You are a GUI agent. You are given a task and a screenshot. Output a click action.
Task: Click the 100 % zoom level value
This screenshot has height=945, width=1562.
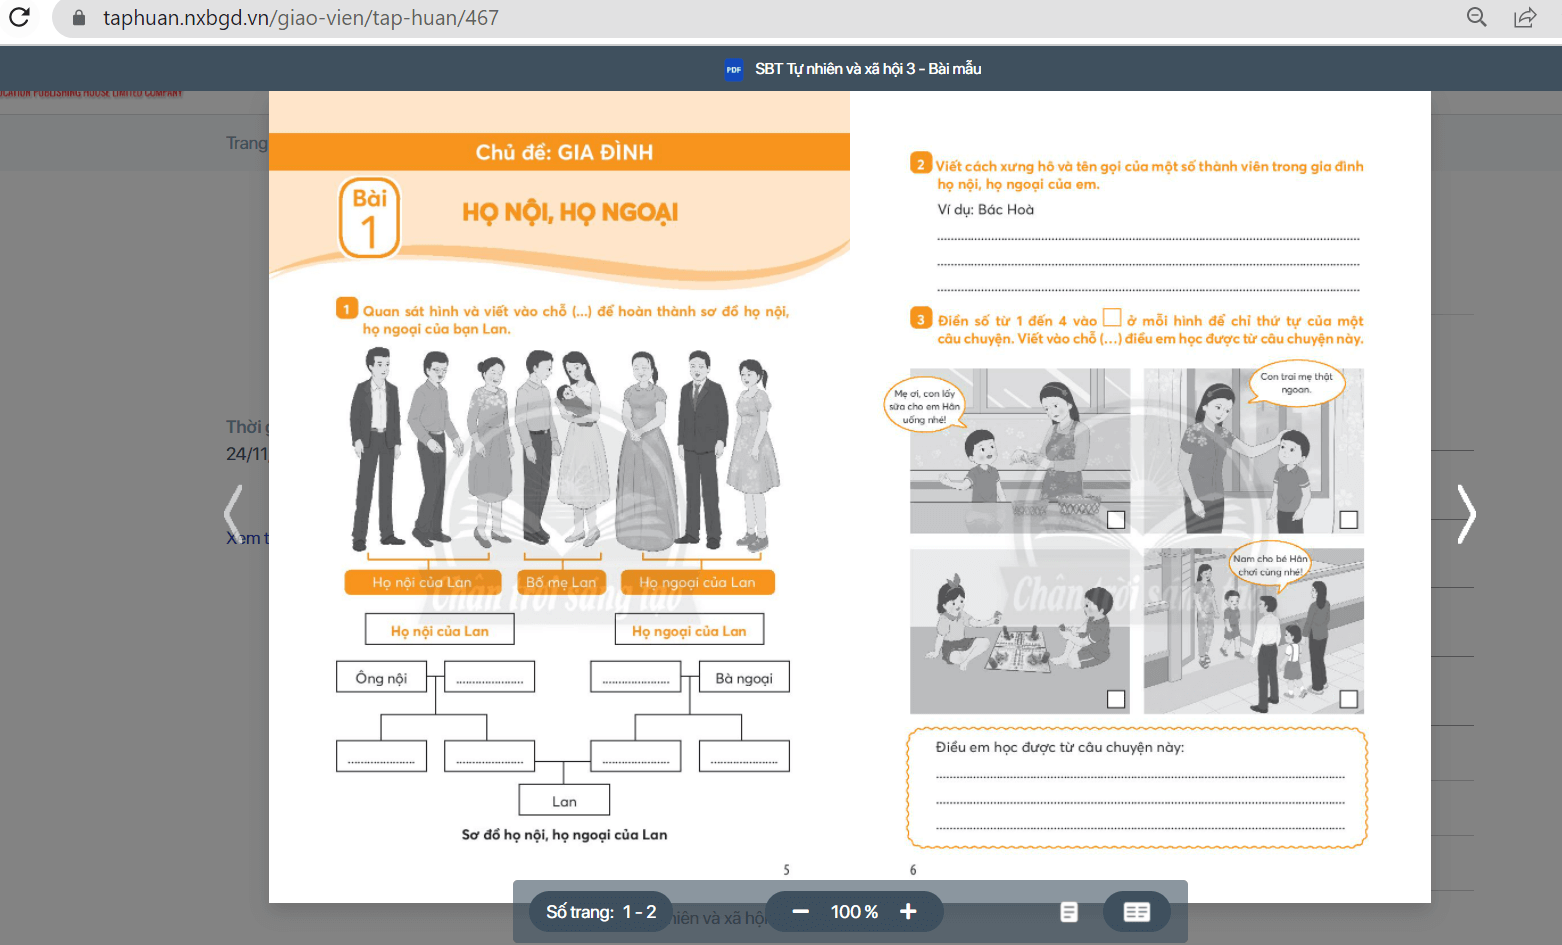[x=854, y=912]
